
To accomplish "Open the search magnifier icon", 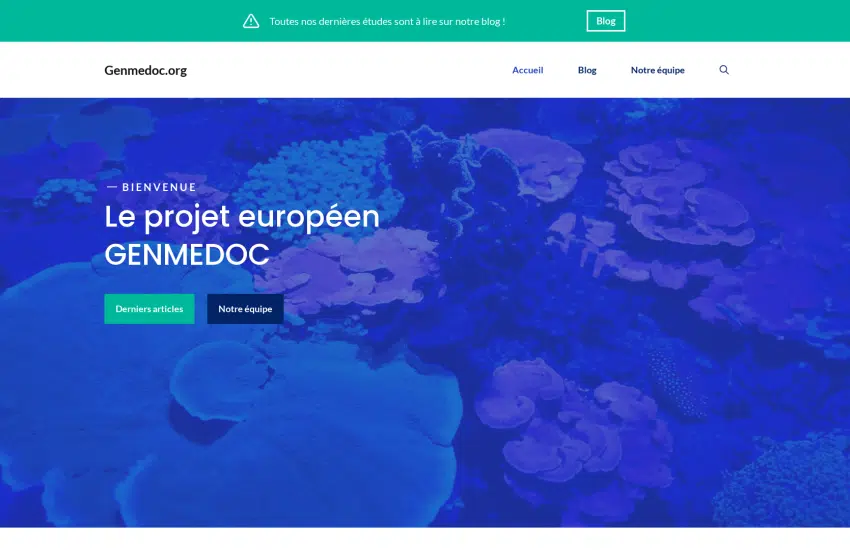I will (724, 70).
